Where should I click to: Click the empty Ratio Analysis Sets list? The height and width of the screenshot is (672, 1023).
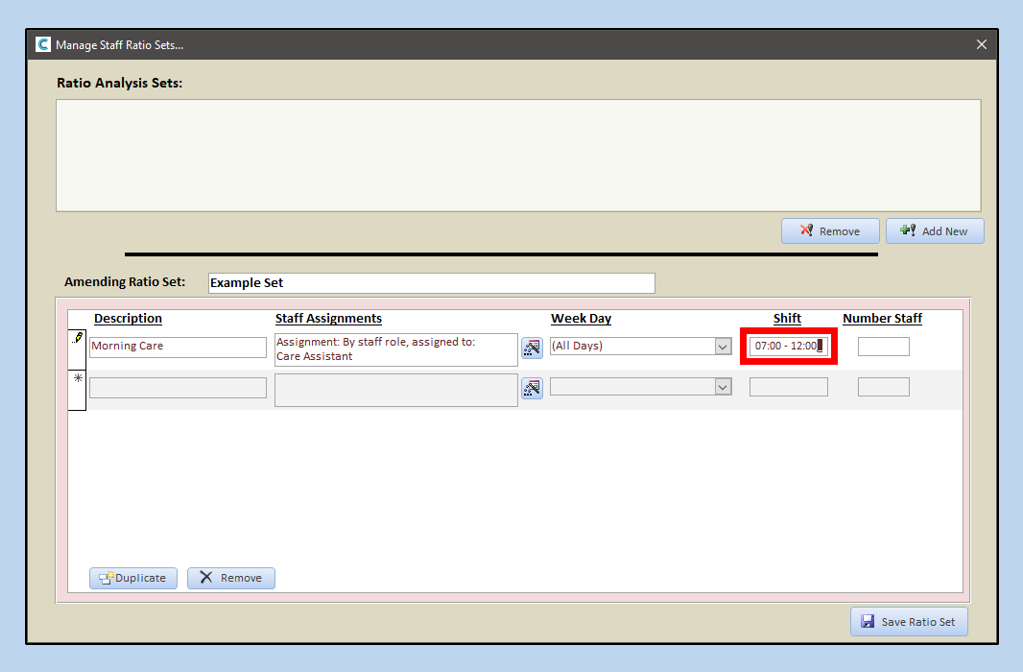[518, 155]
